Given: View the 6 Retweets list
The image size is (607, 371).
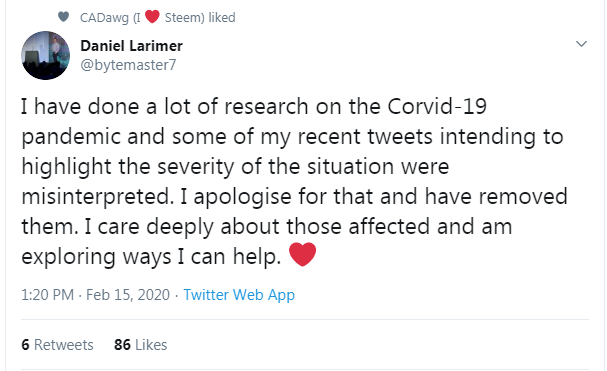Looking at the screenshot, I should pos(57,345).
